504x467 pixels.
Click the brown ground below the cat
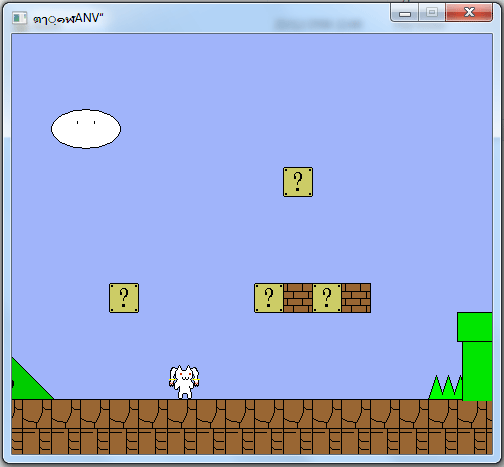(x=184, y=413)
